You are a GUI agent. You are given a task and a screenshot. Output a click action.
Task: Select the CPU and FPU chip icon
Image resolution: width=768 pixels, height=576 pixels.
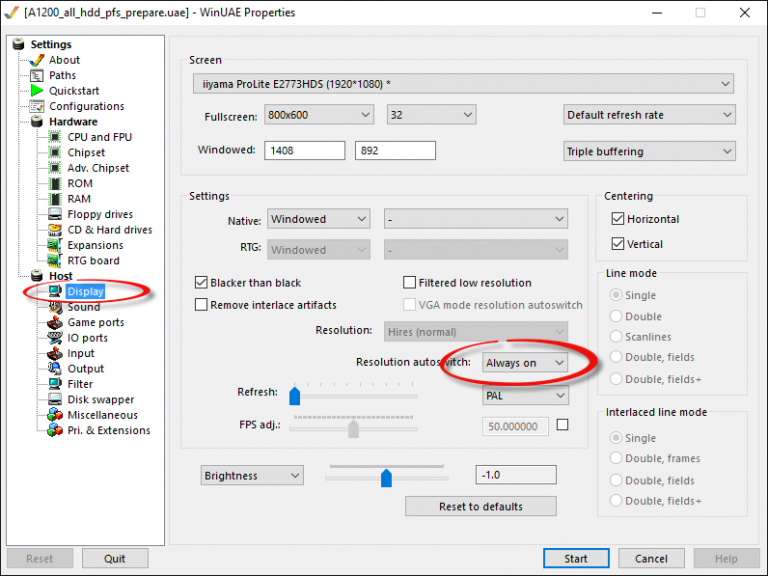[55, 137]
